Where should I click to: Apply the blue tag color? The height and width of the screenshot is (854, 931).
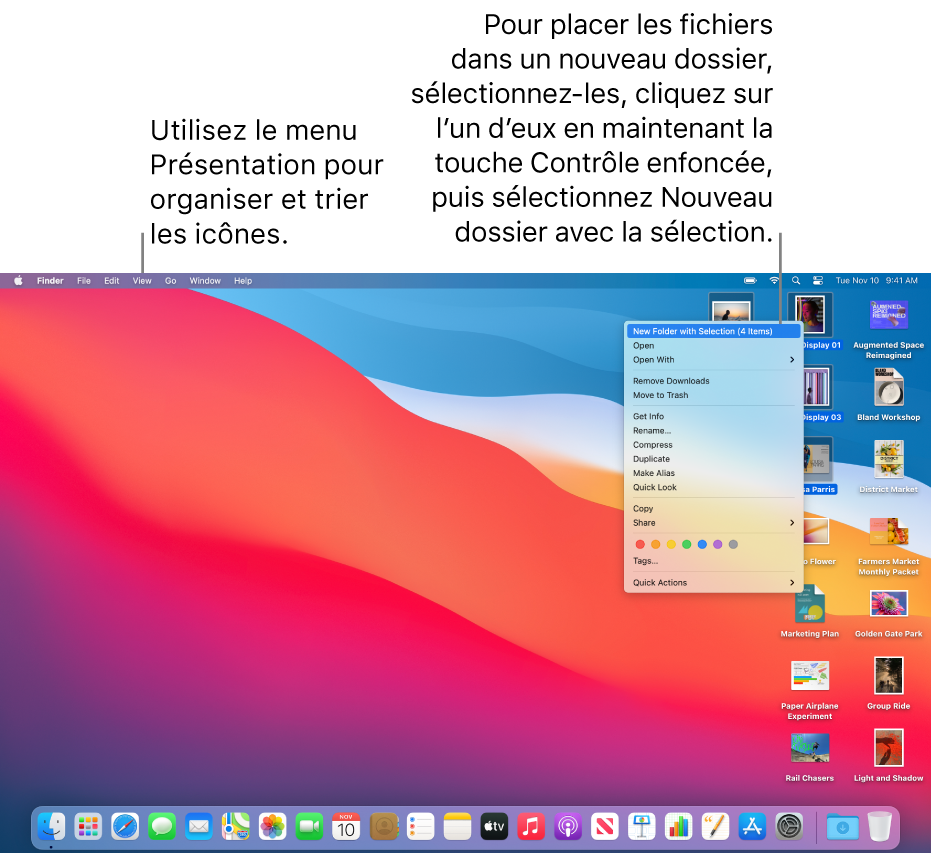702,545
